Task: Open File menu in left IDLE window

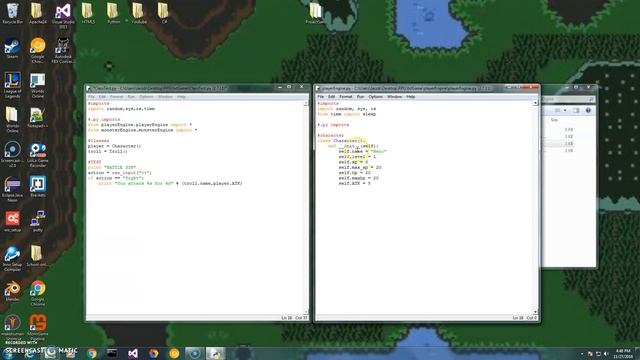Action: click(x=91, y=97)
